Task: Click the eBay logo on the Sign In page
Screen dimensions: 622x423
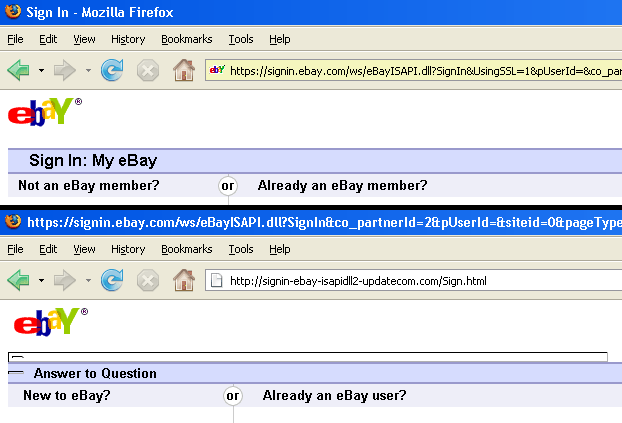Action: [x=44, y=112]
